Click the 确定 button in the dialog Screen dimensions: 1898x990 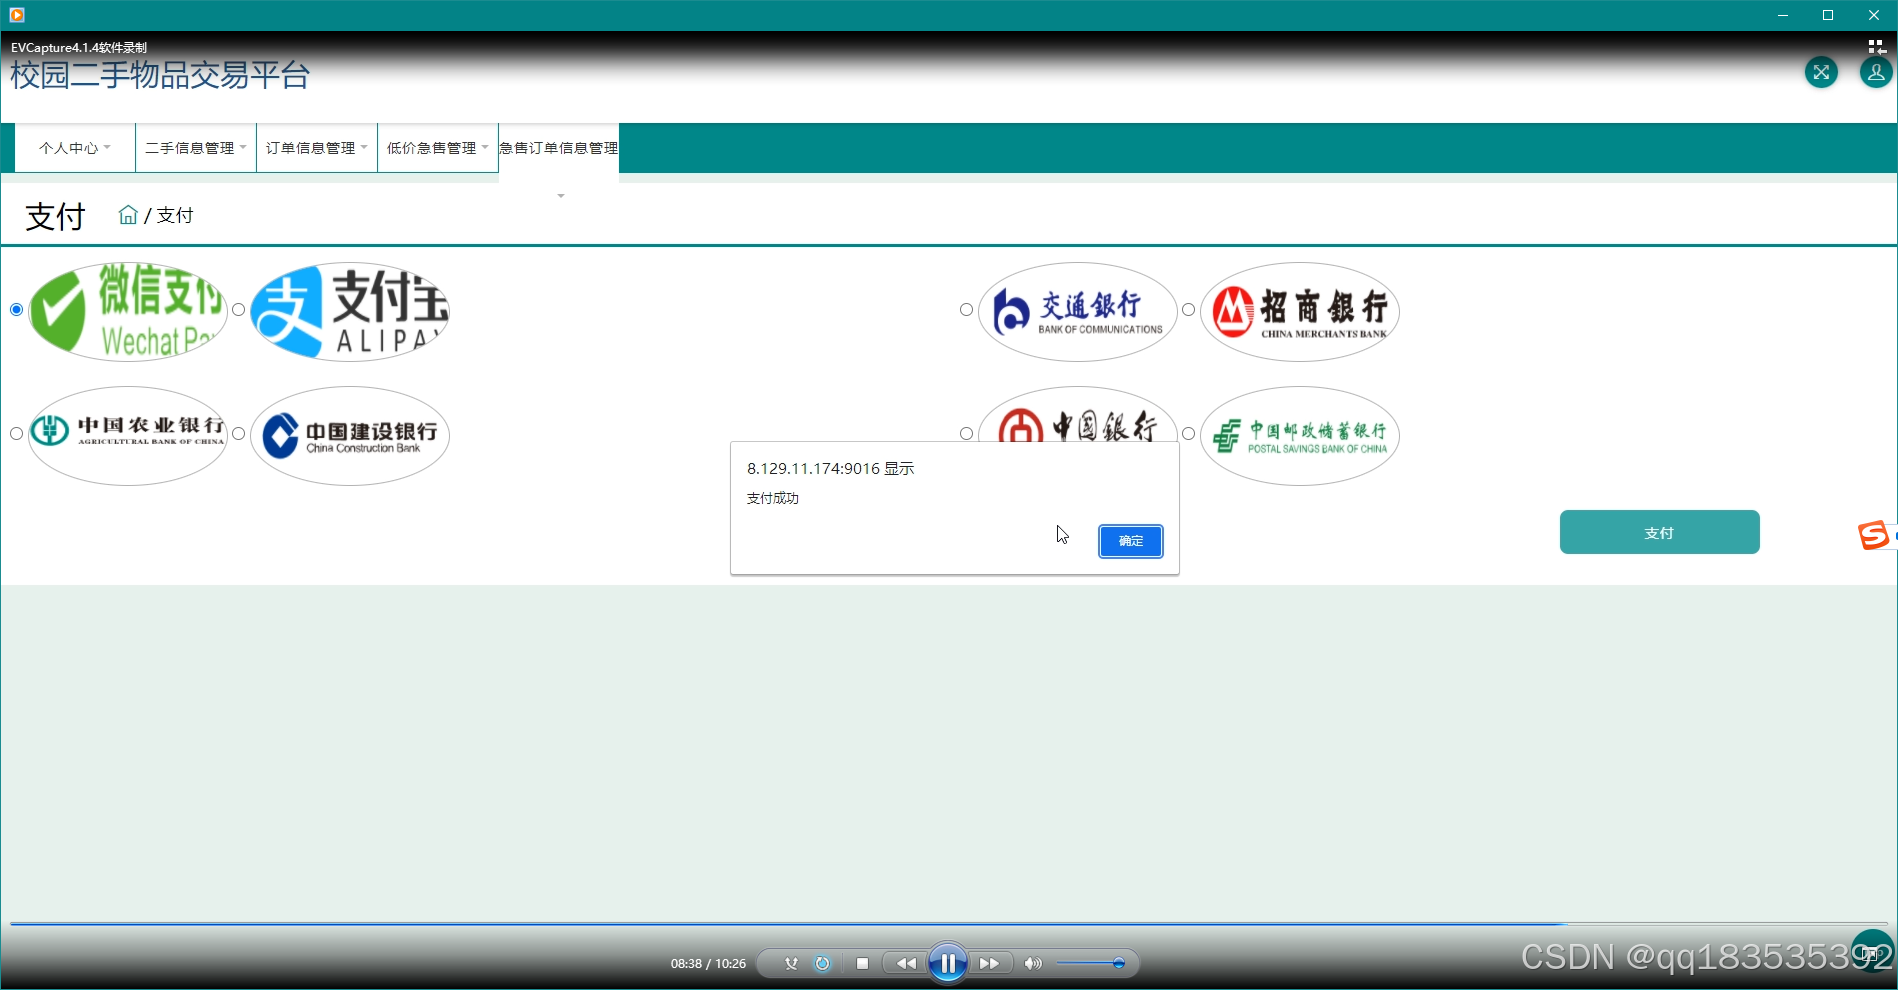click(1130, 541)
